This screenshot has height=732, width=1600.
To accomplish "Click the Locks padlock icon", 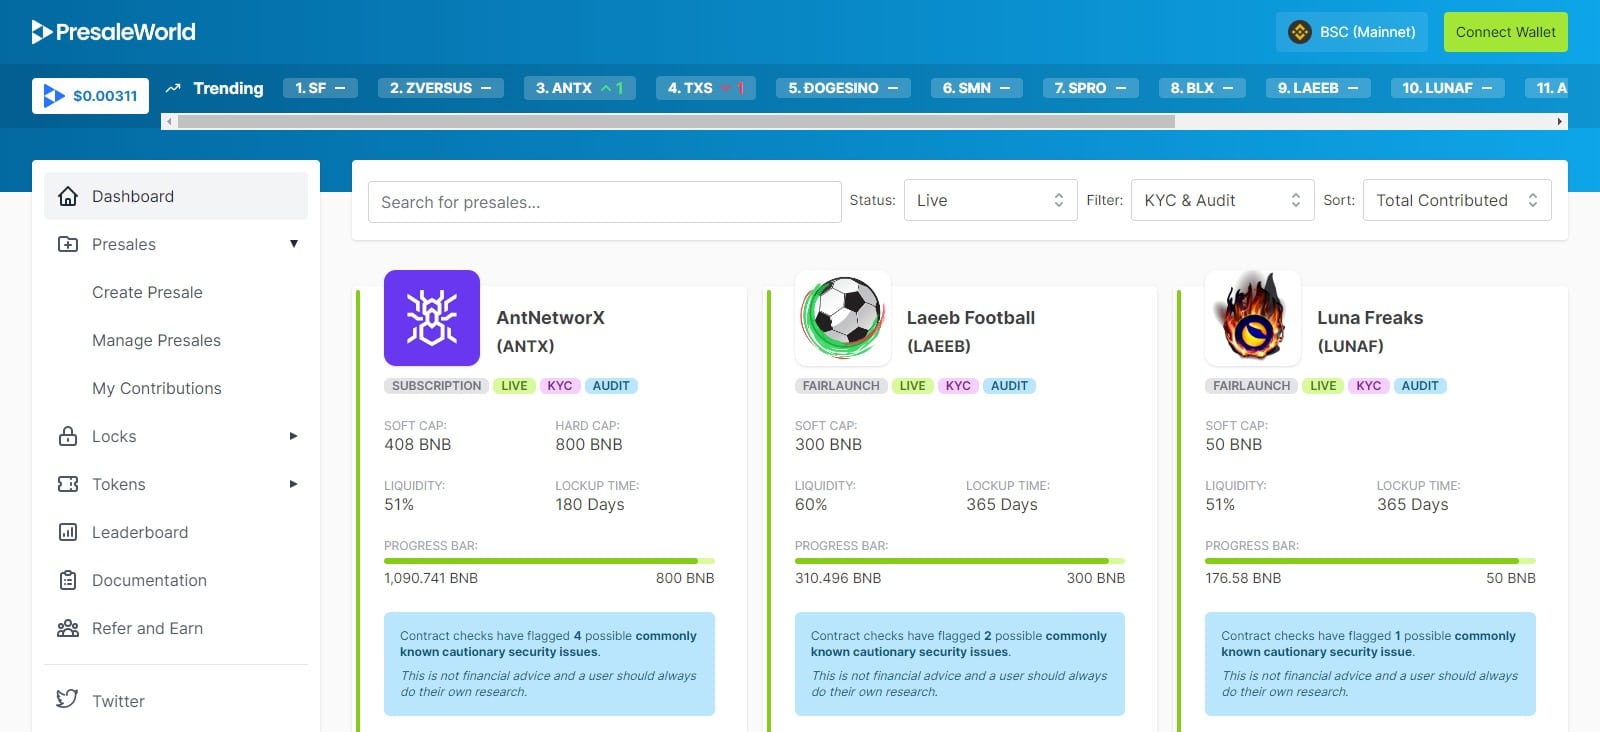I will pyautogui.click(x=68, y=436).
